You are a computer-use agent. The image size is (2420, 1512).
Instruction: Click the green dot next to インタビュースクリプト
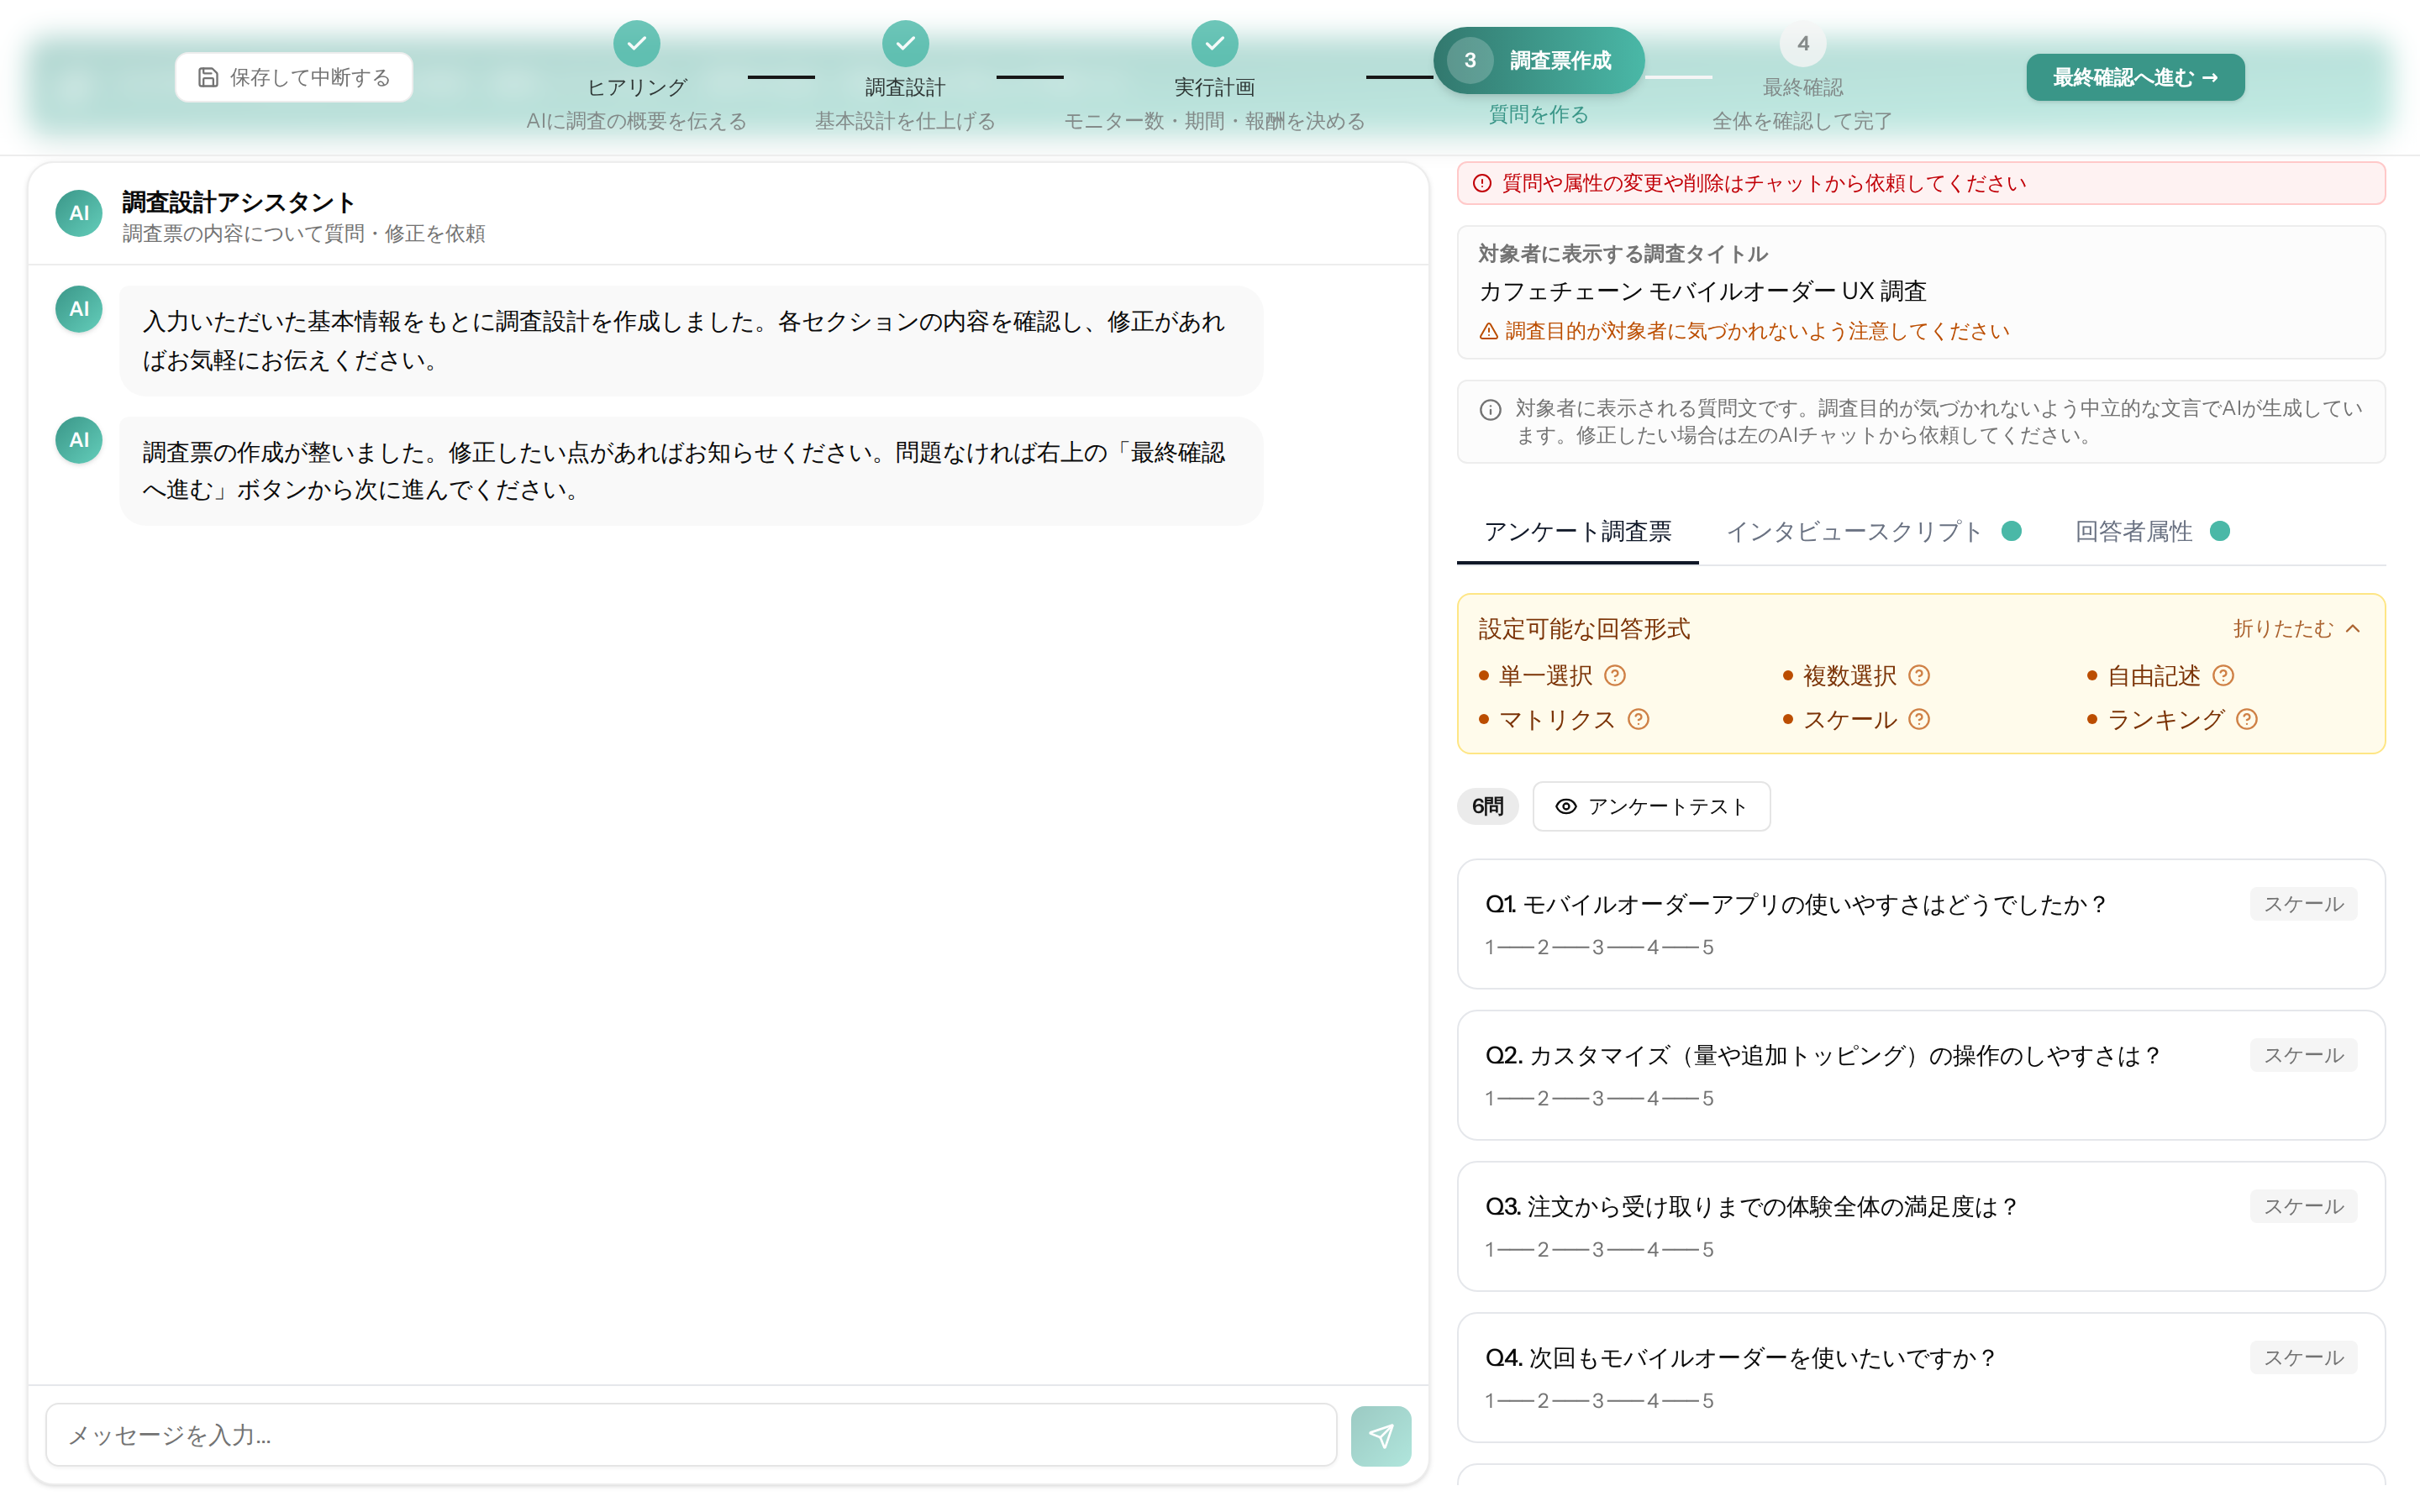(x=2011, y=531)
